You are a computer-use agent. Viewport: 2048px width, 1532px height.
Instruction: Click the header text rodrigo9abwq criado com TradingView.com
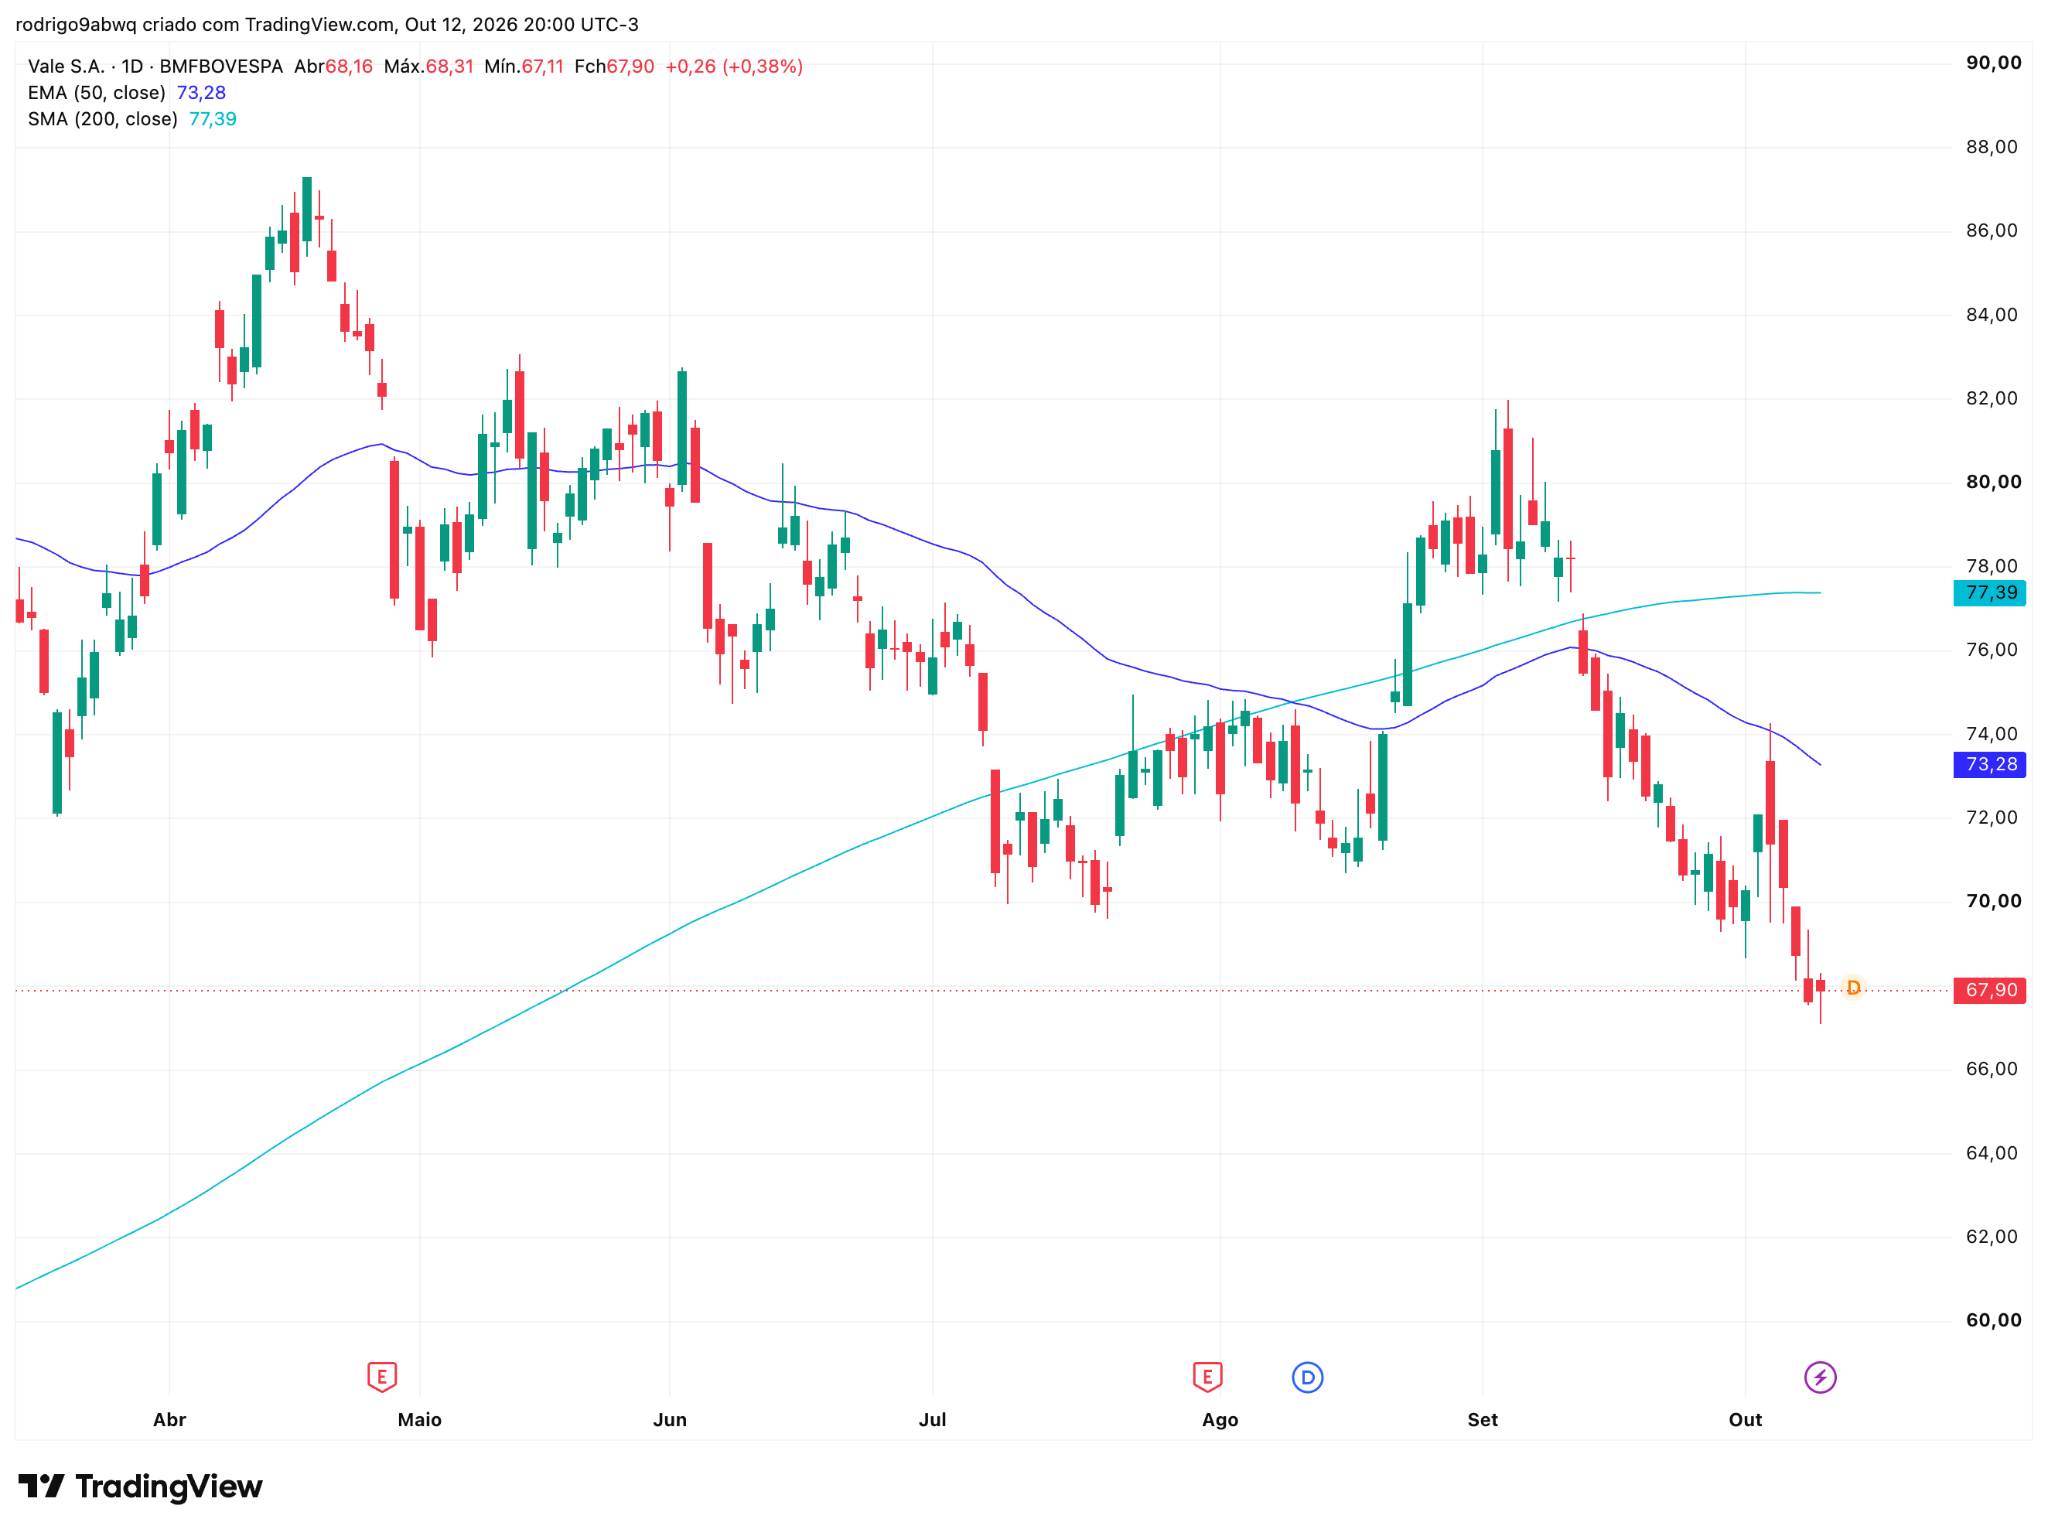204,24
